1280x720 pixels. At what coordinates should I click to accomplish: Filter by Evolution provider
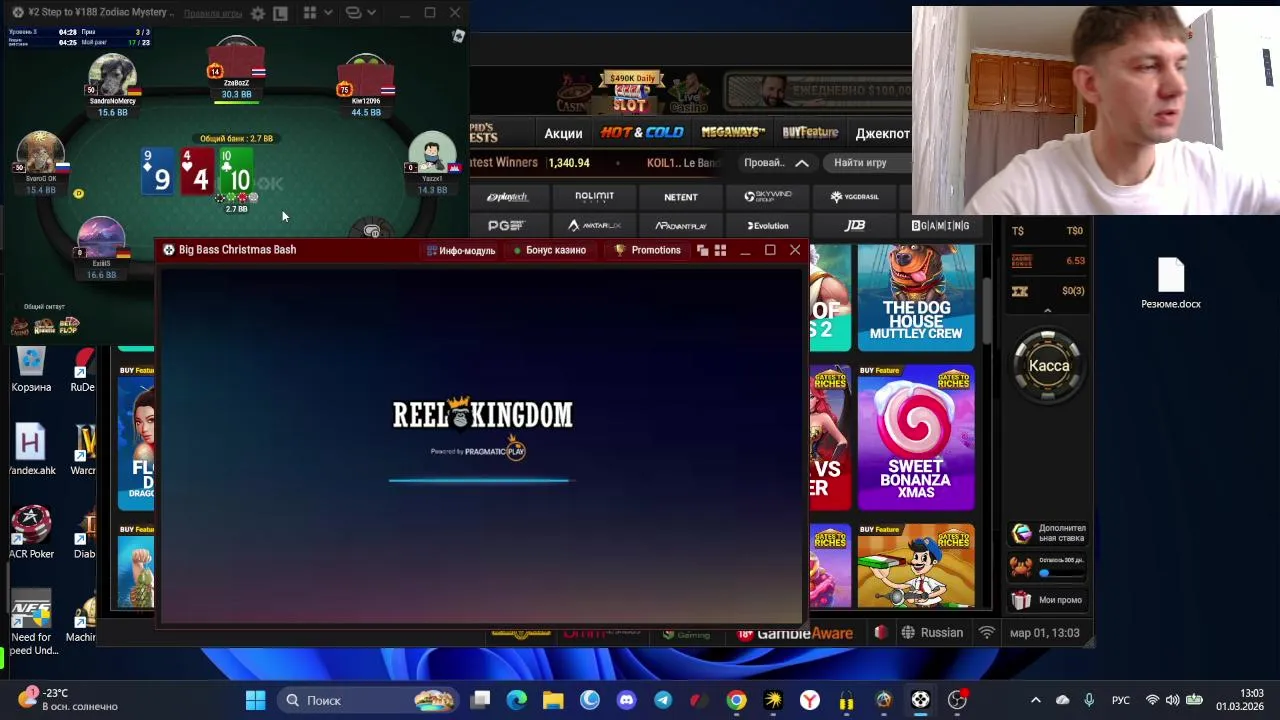tap(768, 226)
